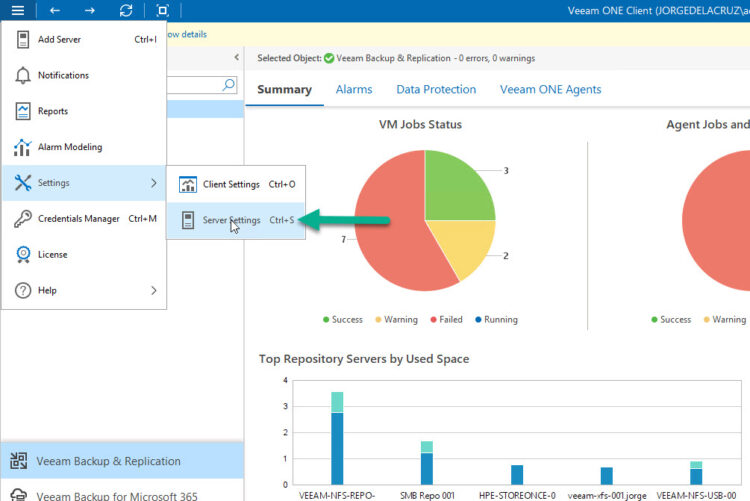The width and height of the screenshot is (750, 501).
Task: Go back using the left arrow
Action: pyautogui.click(x=54, y=10)
